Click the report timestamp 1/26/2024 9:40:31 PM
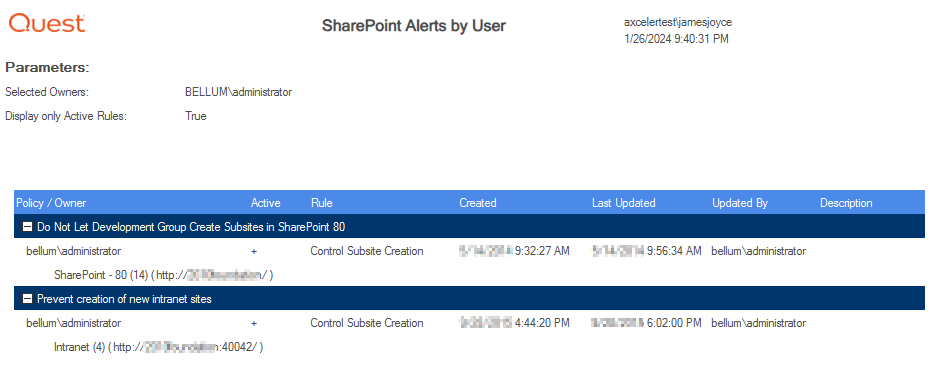This screenshot has width=950, height=378. [676, 39]
